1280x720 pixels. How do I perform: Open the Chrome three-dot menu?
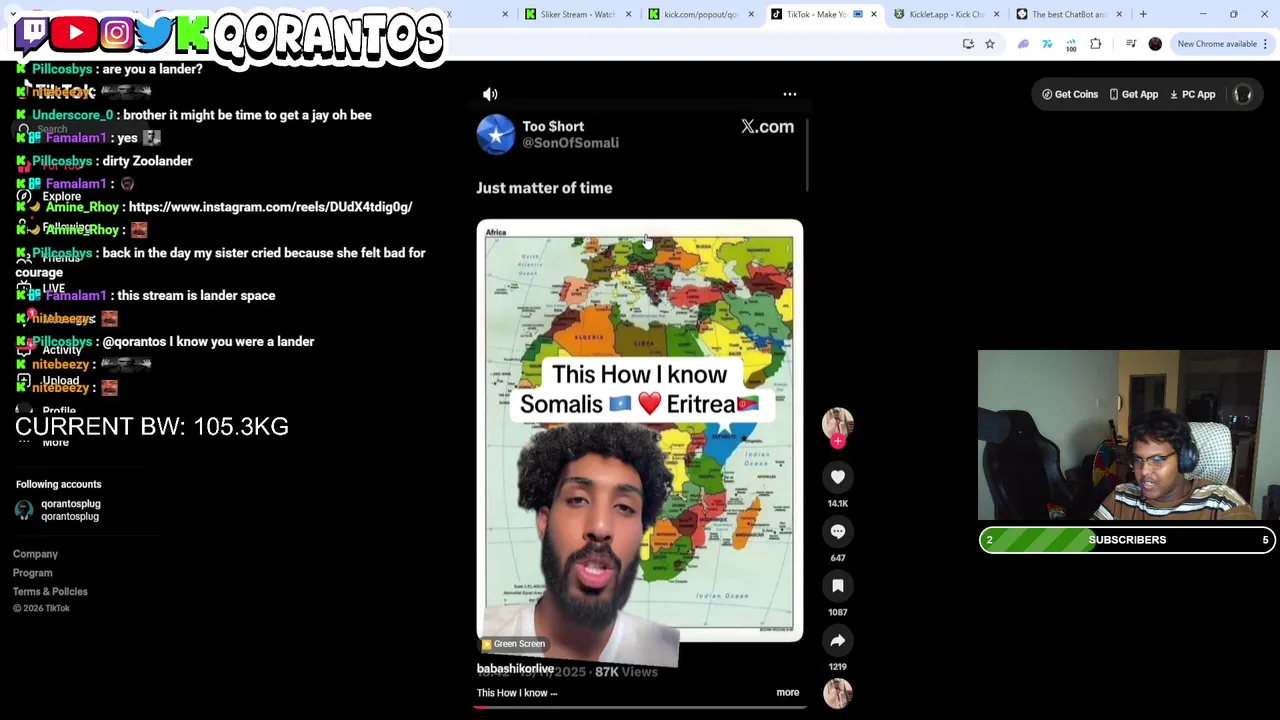tap(1265, 44)
